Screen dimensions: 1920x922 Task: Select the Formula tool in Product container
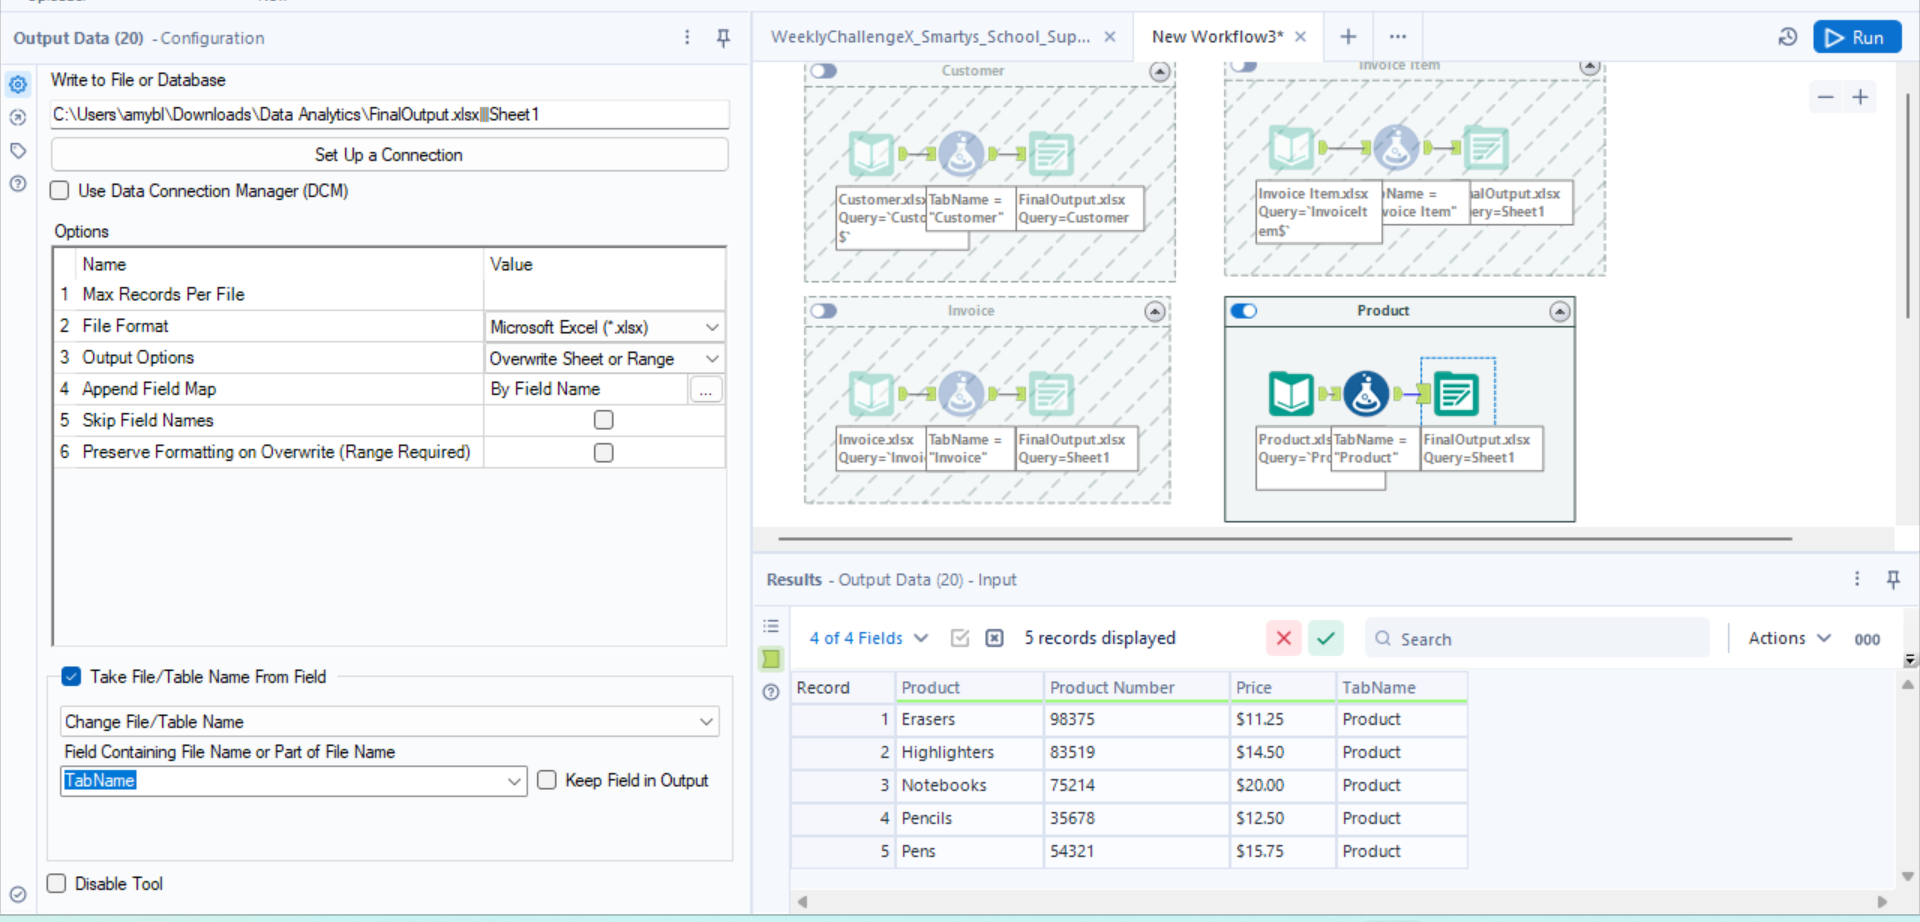[x=1366, y=394]
